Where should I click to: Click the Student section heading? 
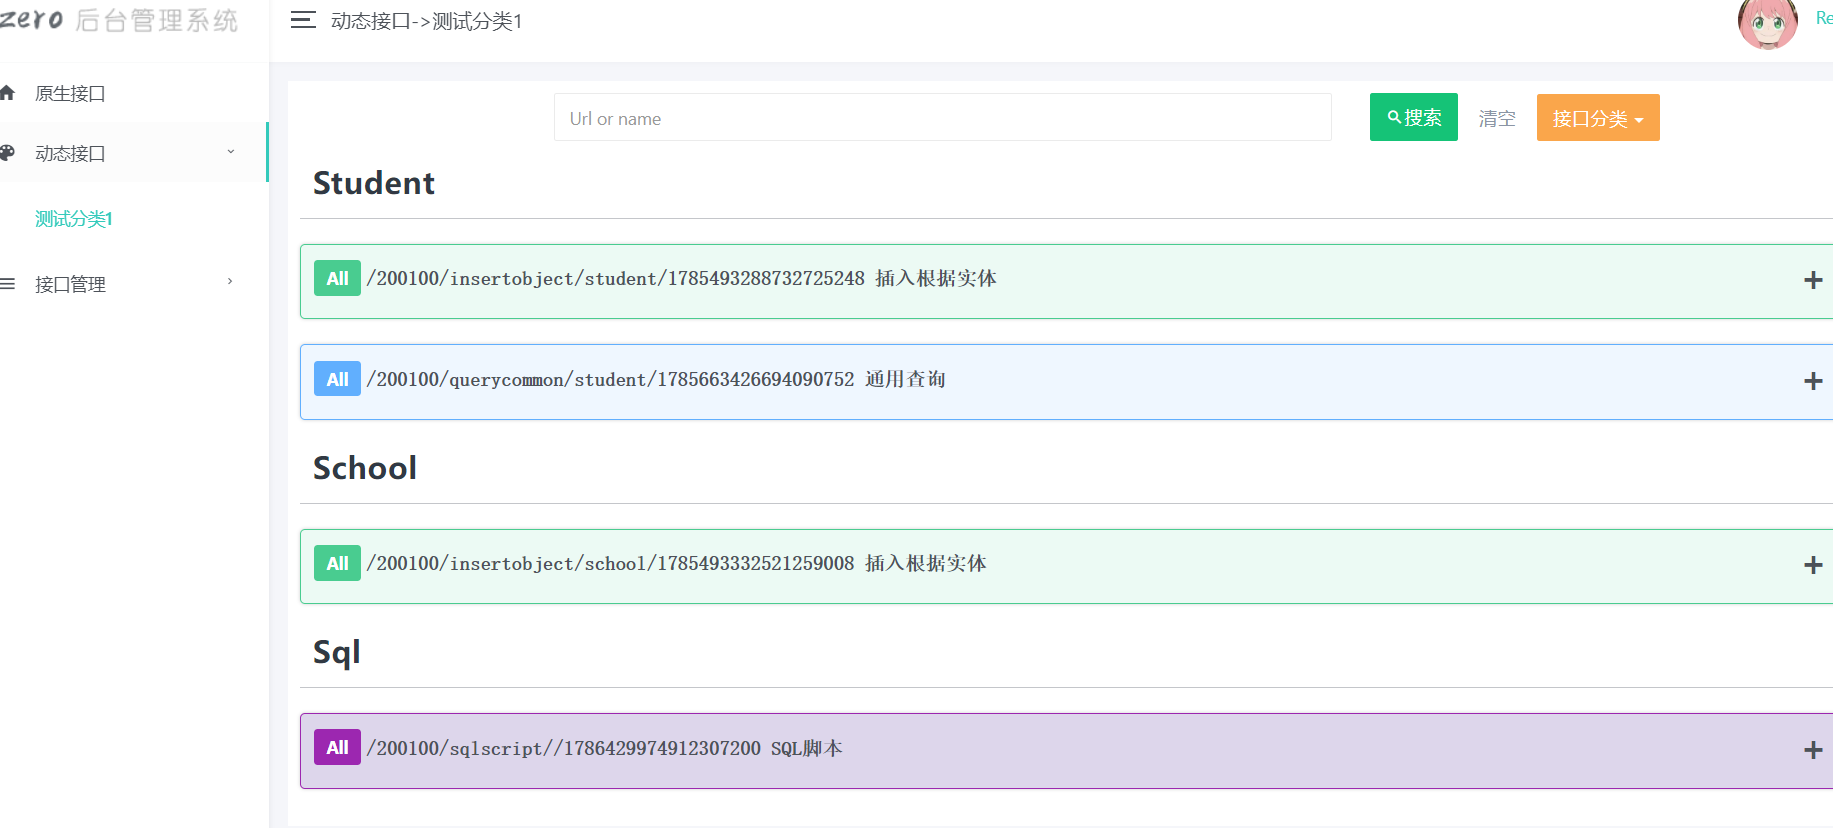coord(374,183)
